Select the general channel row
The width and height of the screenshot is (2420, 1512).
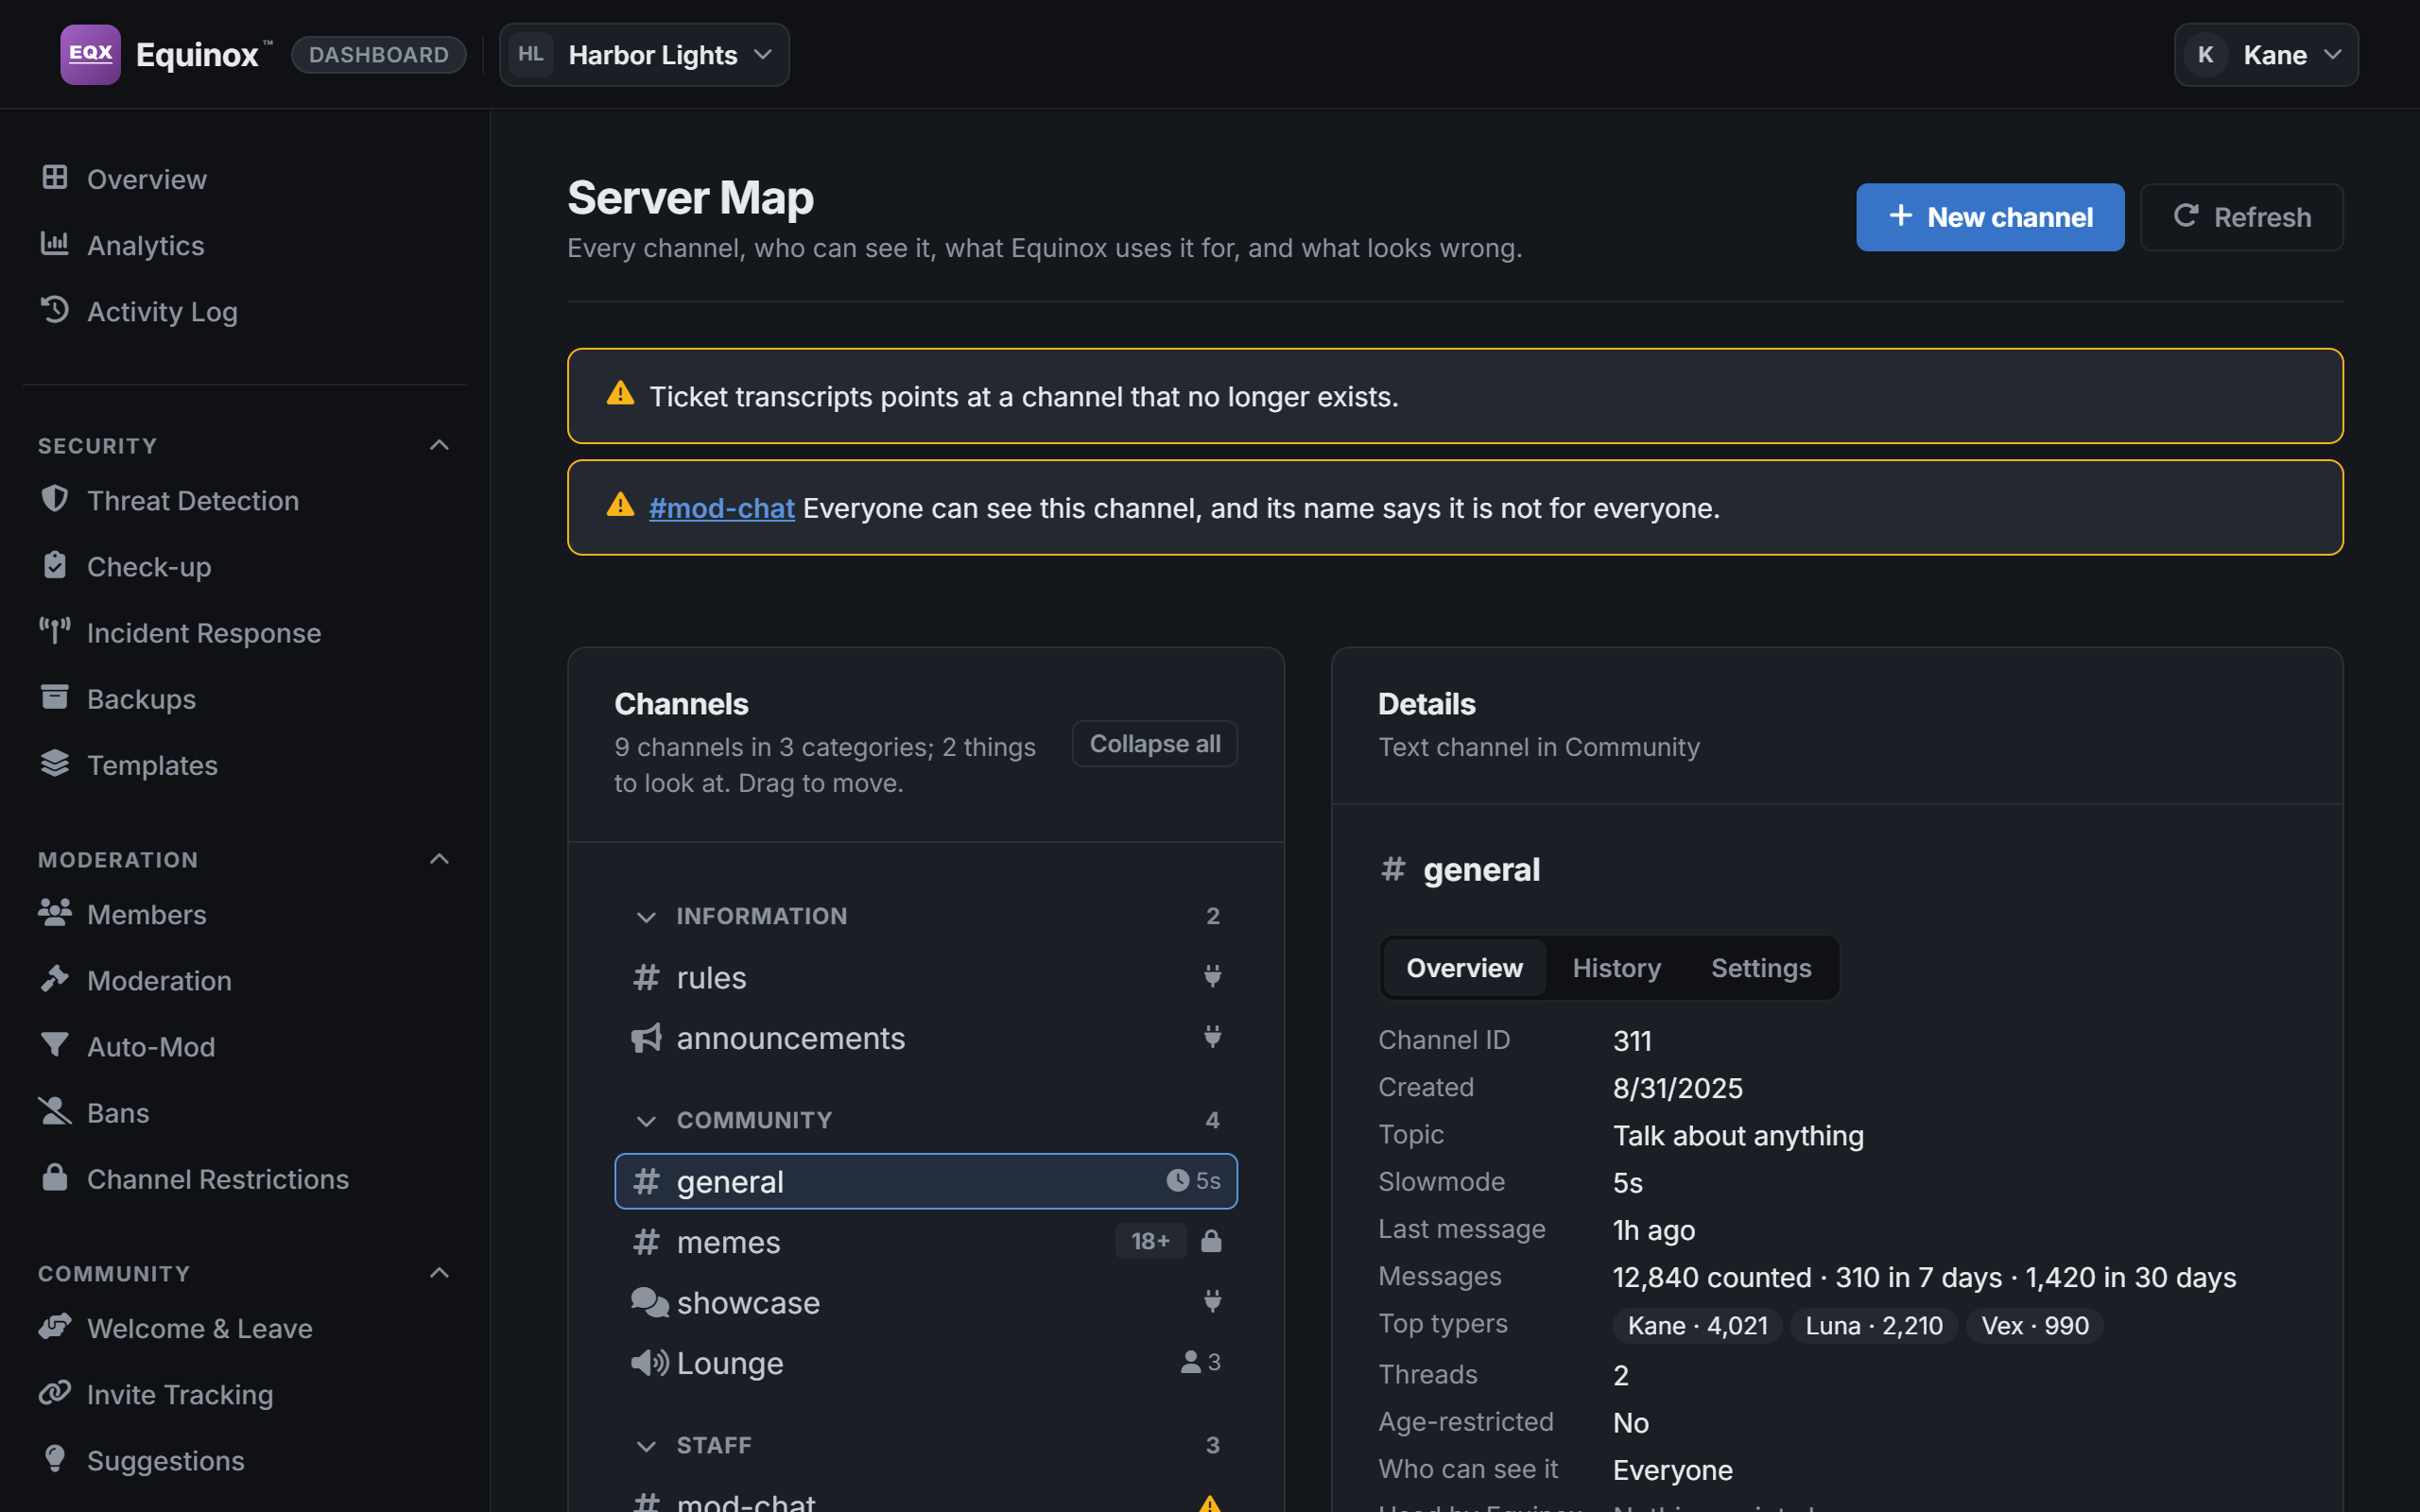[926, 1181]
